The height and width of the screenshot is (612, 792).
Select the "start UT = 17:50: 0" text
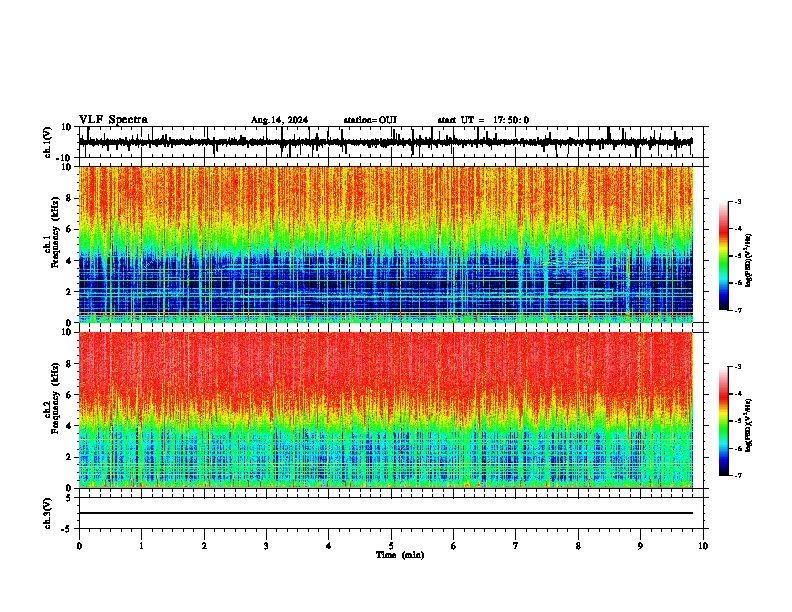tap(483, 120)
